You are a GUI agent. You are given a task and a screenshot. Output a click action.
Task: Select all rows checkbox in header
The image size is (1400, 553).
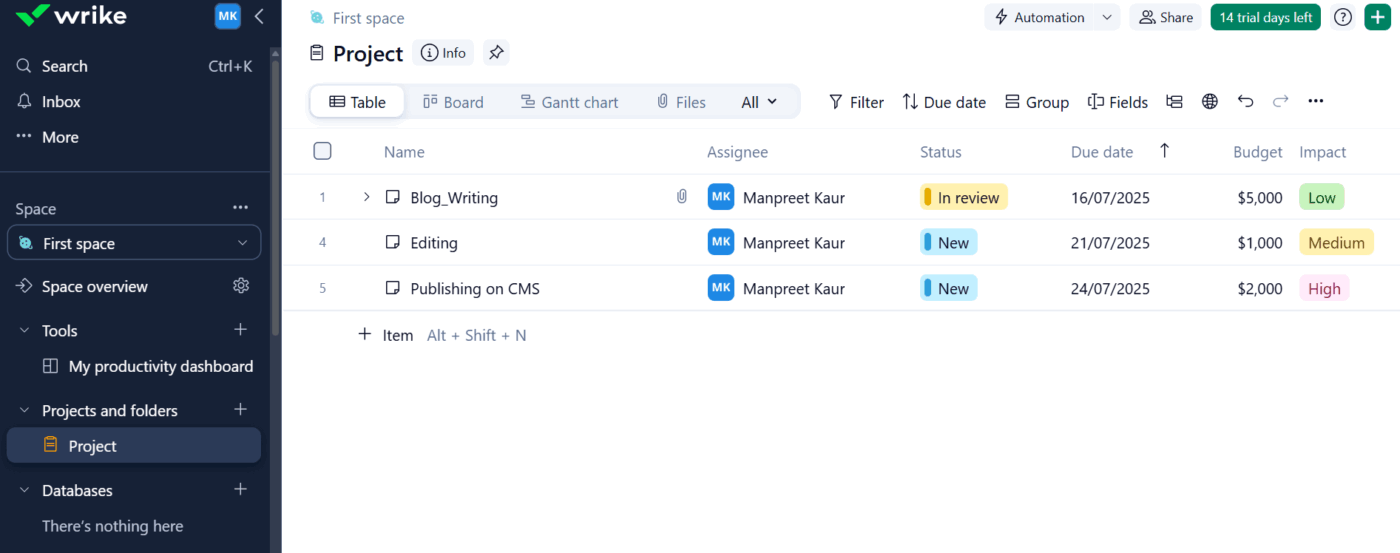(322, 151)
